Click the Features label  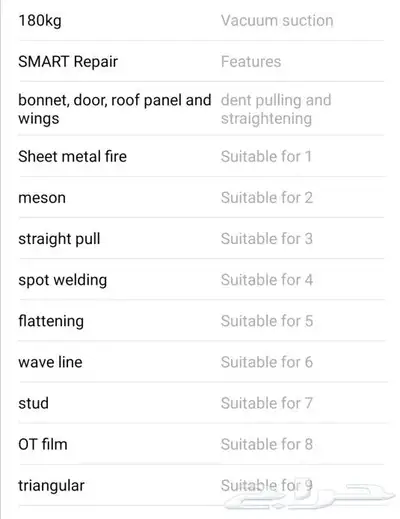click(x=251, y=62)
